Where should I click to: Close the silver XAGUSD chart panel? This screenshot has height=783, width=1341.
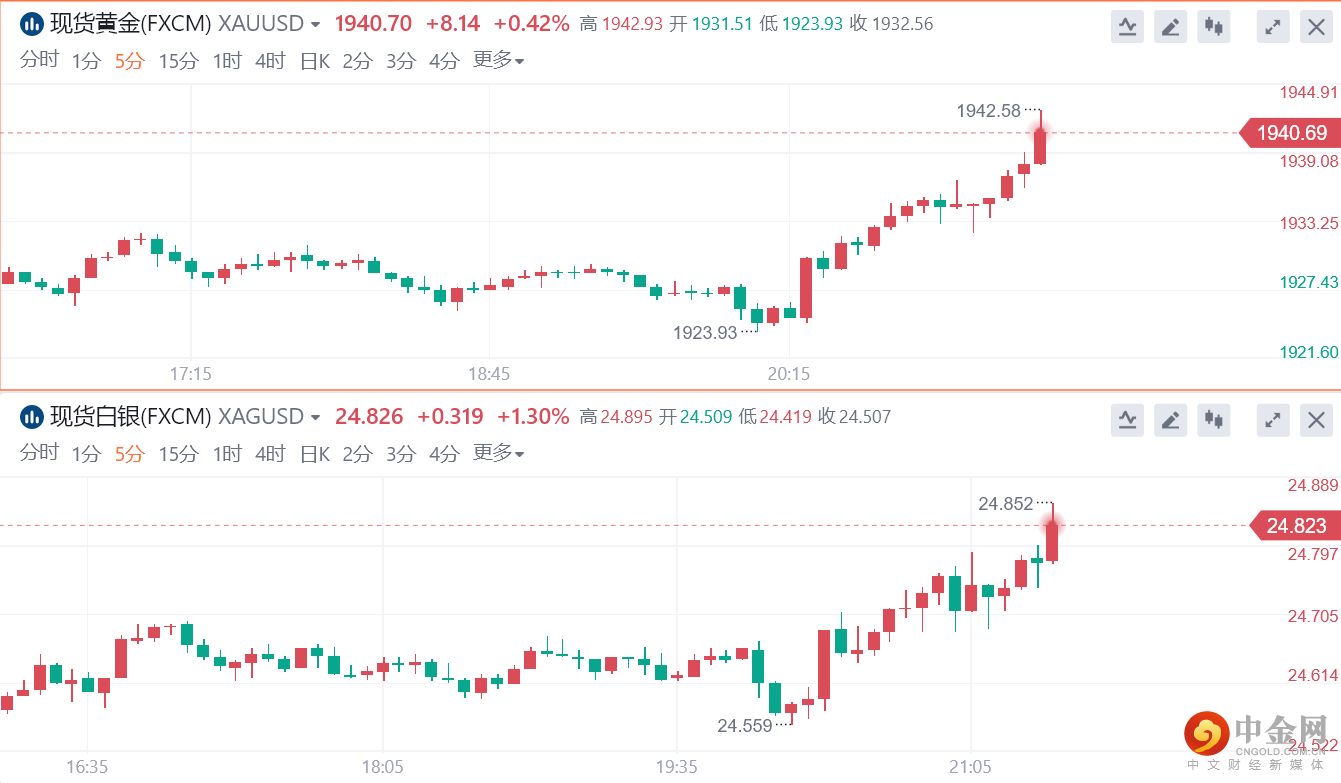click(1316, 420)
